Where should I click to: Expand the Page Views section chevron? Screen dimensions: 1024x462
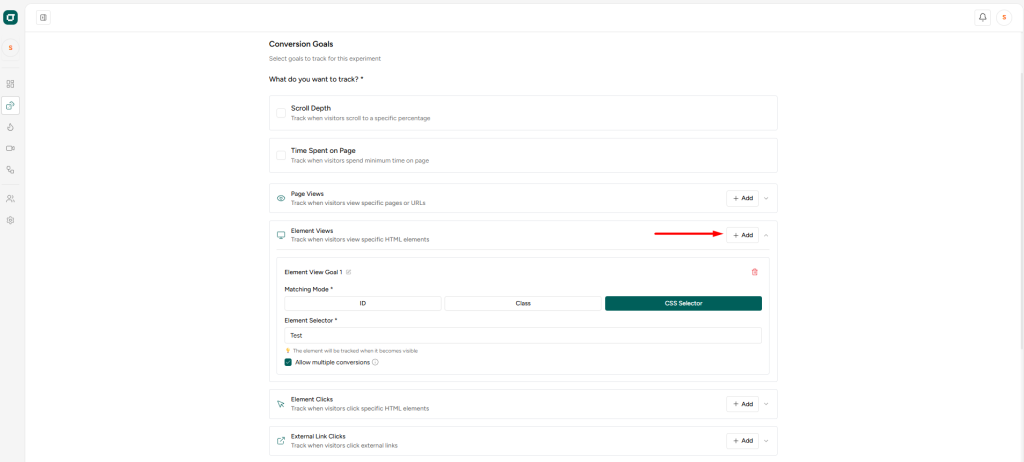point(766,198)
